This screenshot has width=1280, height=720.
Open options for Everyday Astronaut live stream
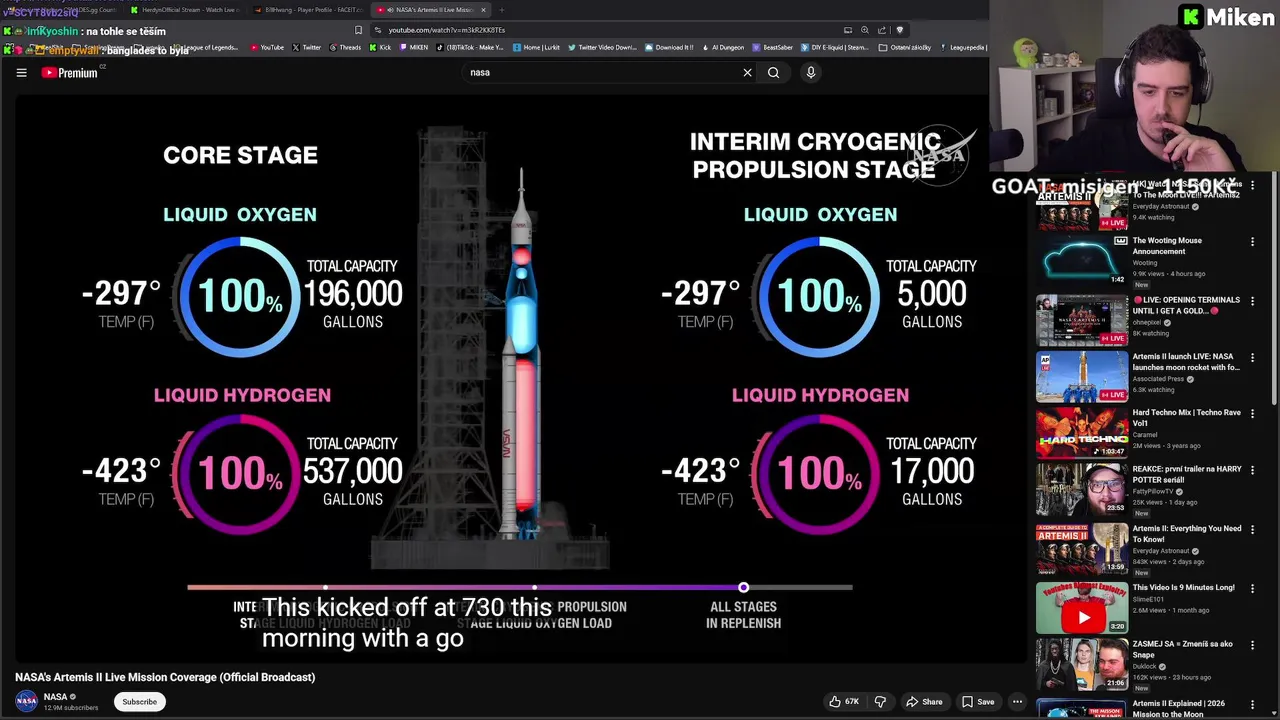tap(1252, 186)
